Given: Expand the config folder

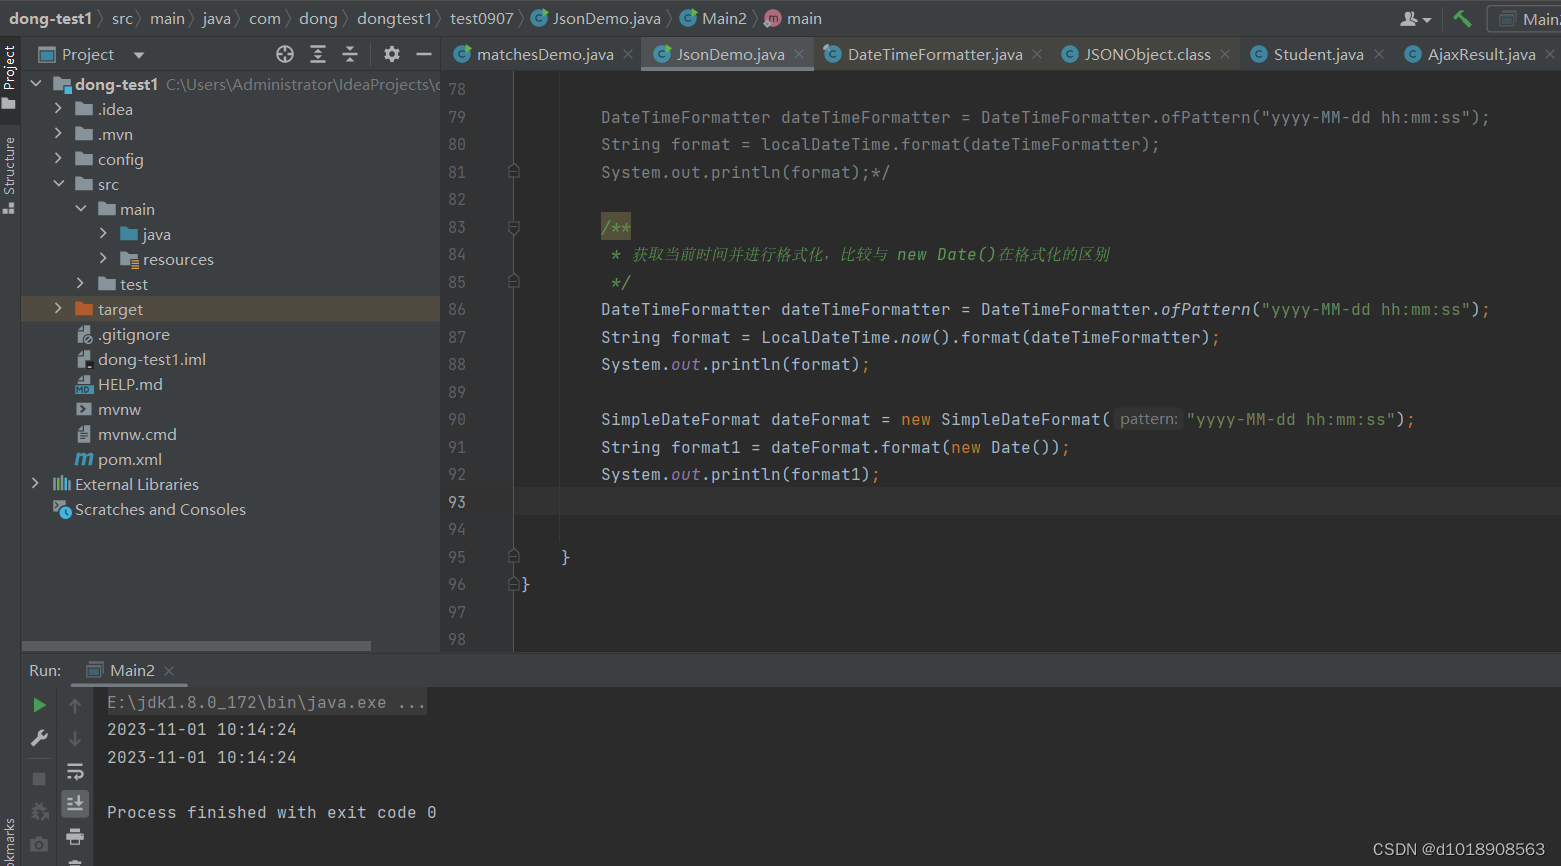Looking at the screenshot, I should 58,159.
